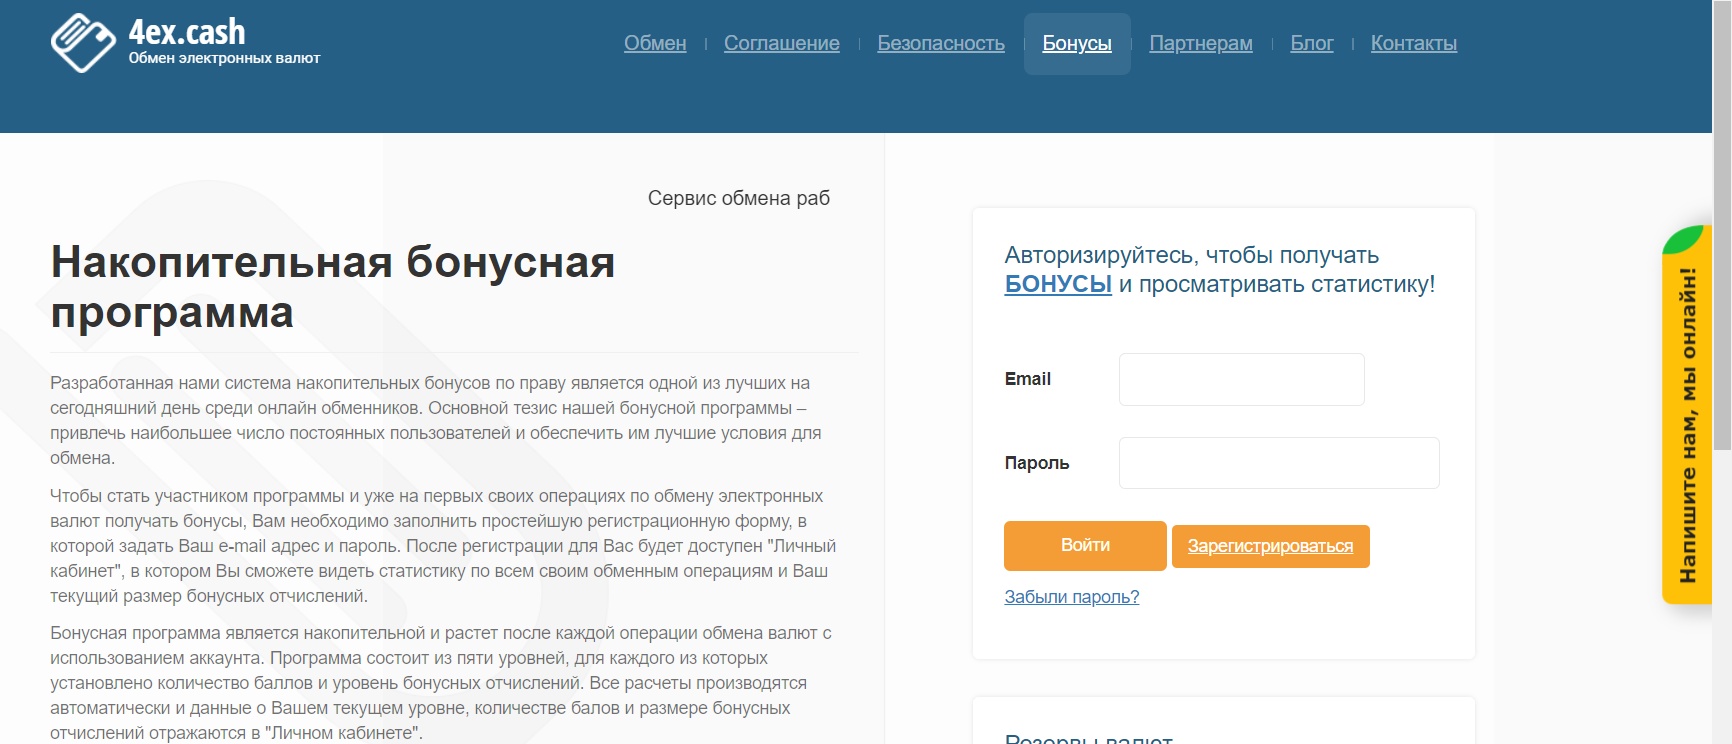The image size is (1732, 744).
Task: Click the Зарегистрироваться button
Action: (x=1270, y=546)
